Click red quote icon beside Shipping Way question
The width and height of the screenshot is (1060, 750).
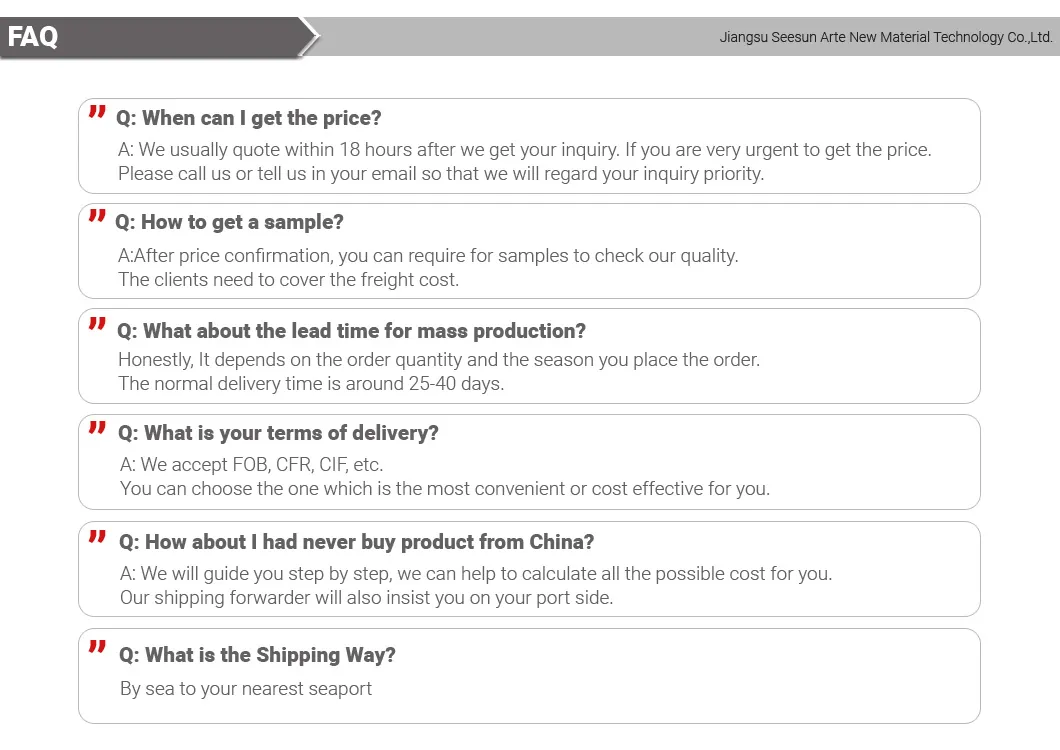(x=97, y=648)
